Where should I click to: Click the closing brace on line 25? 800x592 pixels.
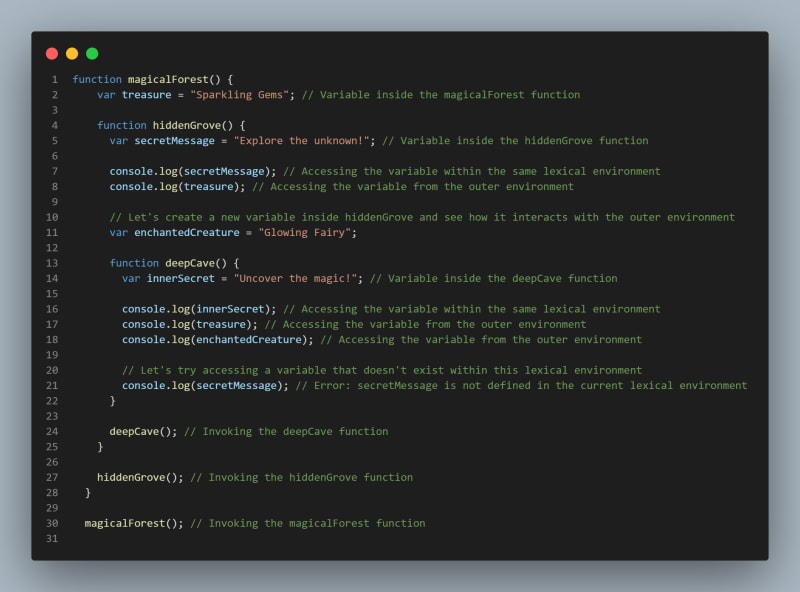click(x=100, y=447)
